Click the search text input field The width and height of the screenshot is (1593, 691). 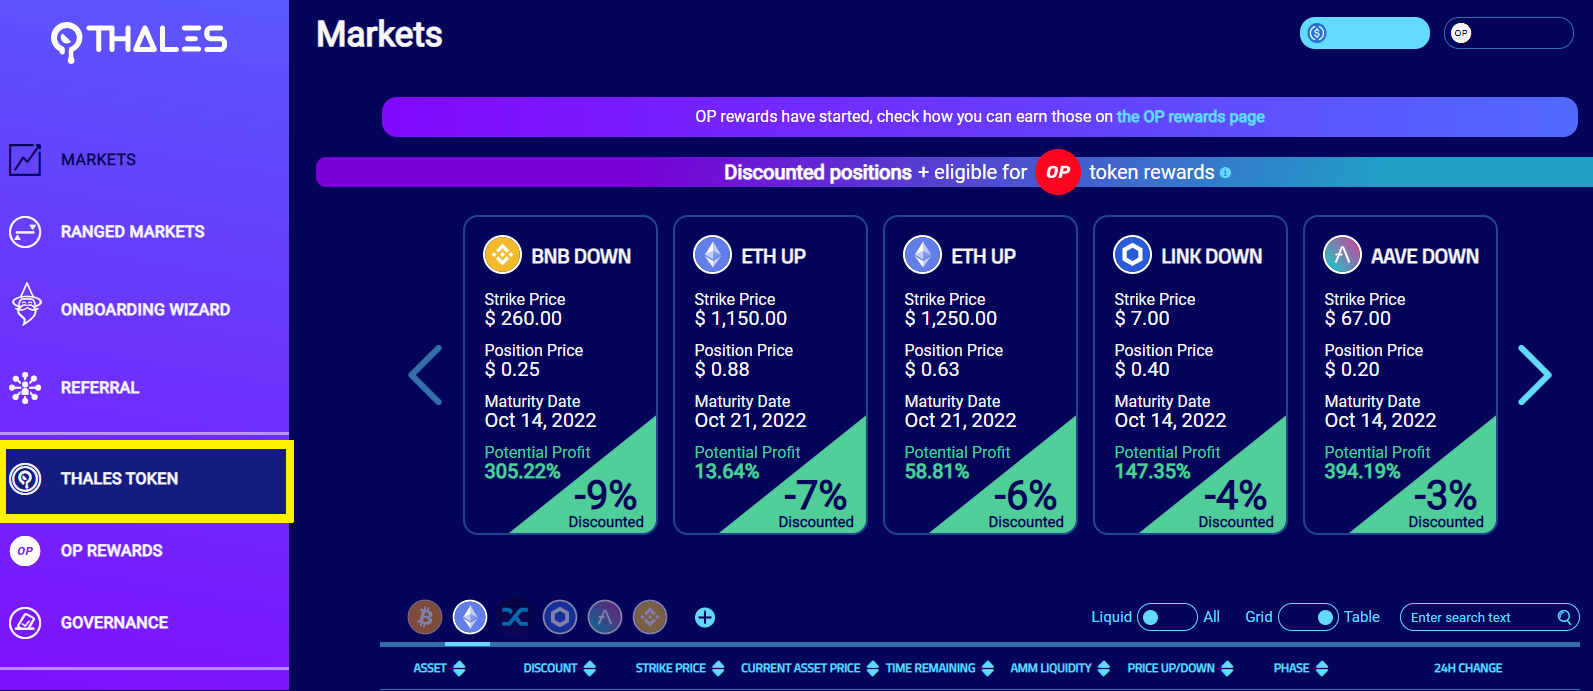tap(1480, 617)
